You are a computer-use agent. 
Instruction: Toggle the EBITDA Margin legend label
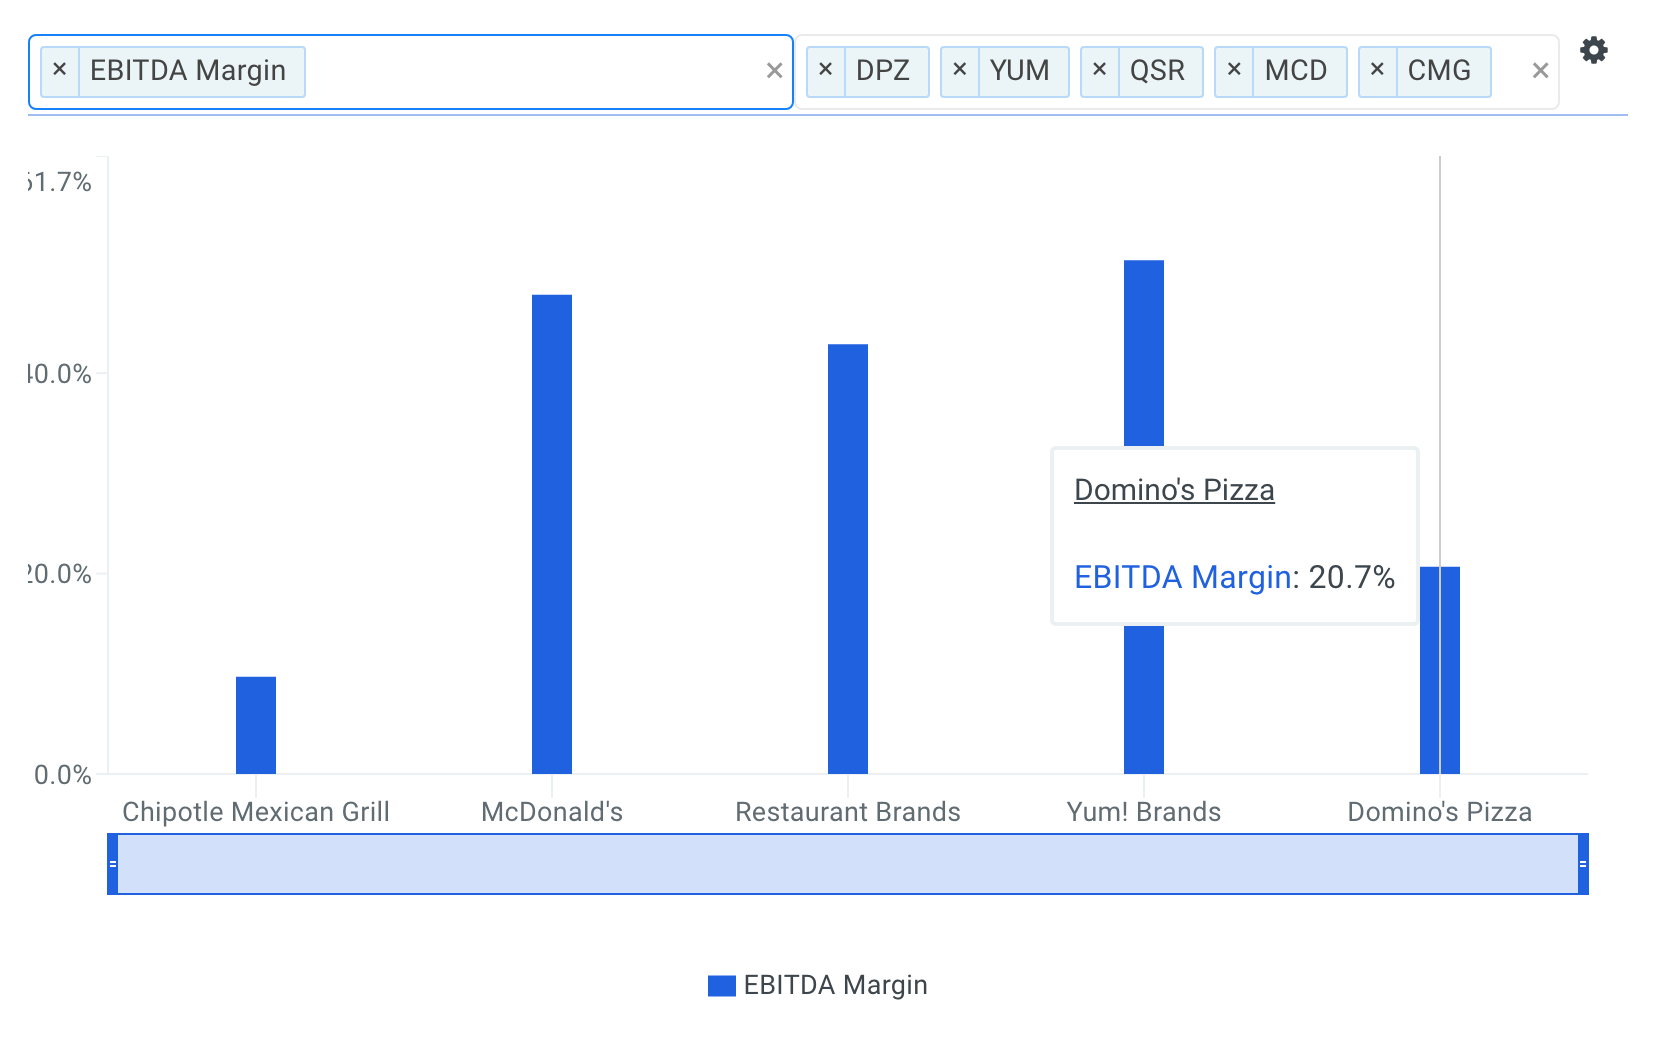pos(836,985)
